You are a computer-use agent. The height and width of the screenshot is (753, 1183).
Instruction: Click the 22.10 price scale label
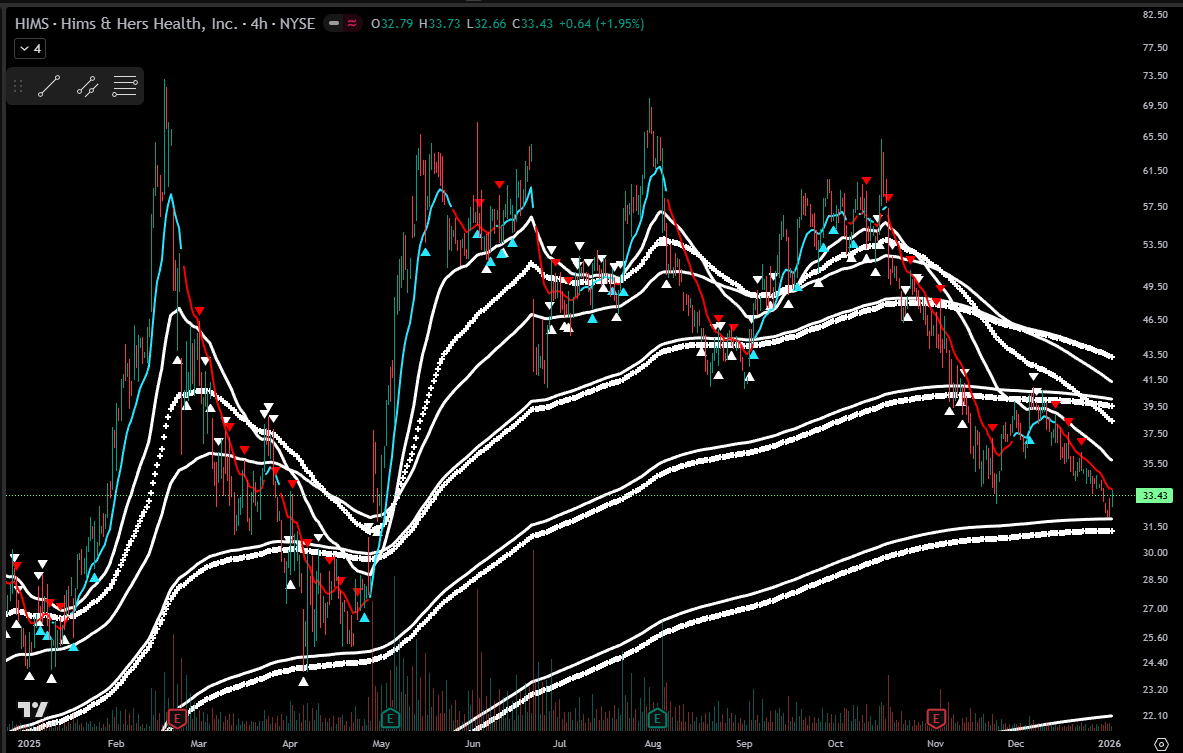tap(1155, 715)
